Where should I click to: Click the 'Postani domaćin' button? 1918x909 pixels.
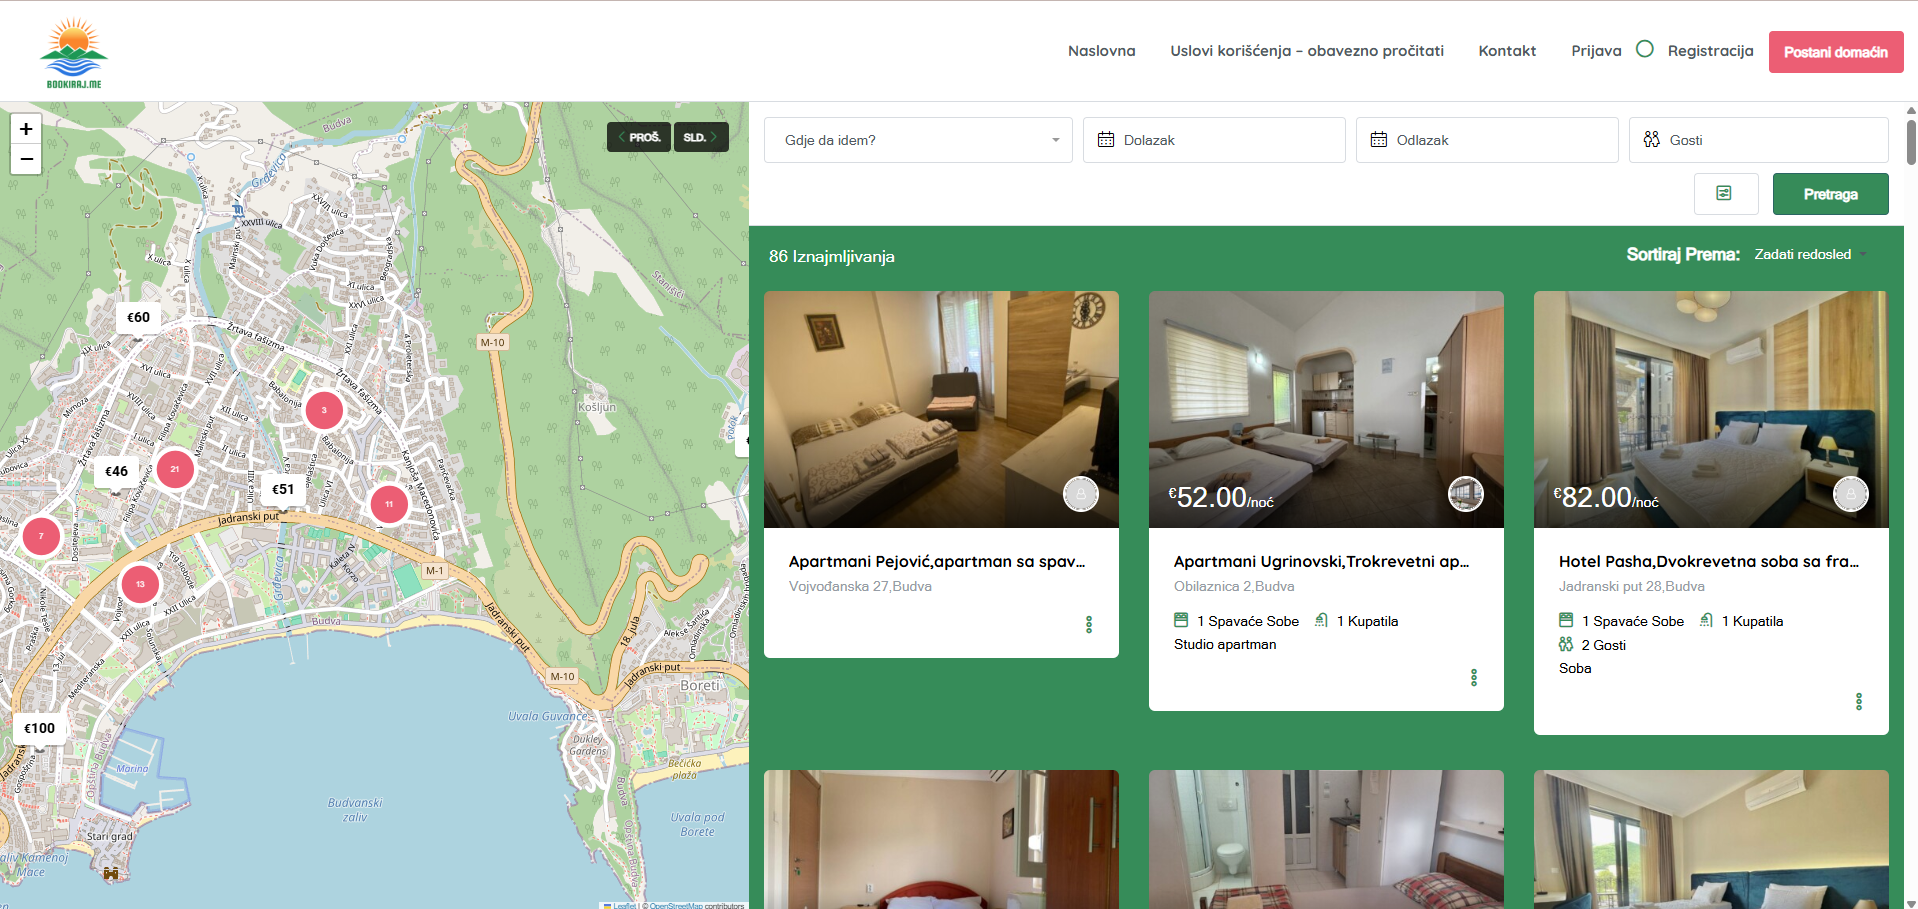[x=1835, y=52]
